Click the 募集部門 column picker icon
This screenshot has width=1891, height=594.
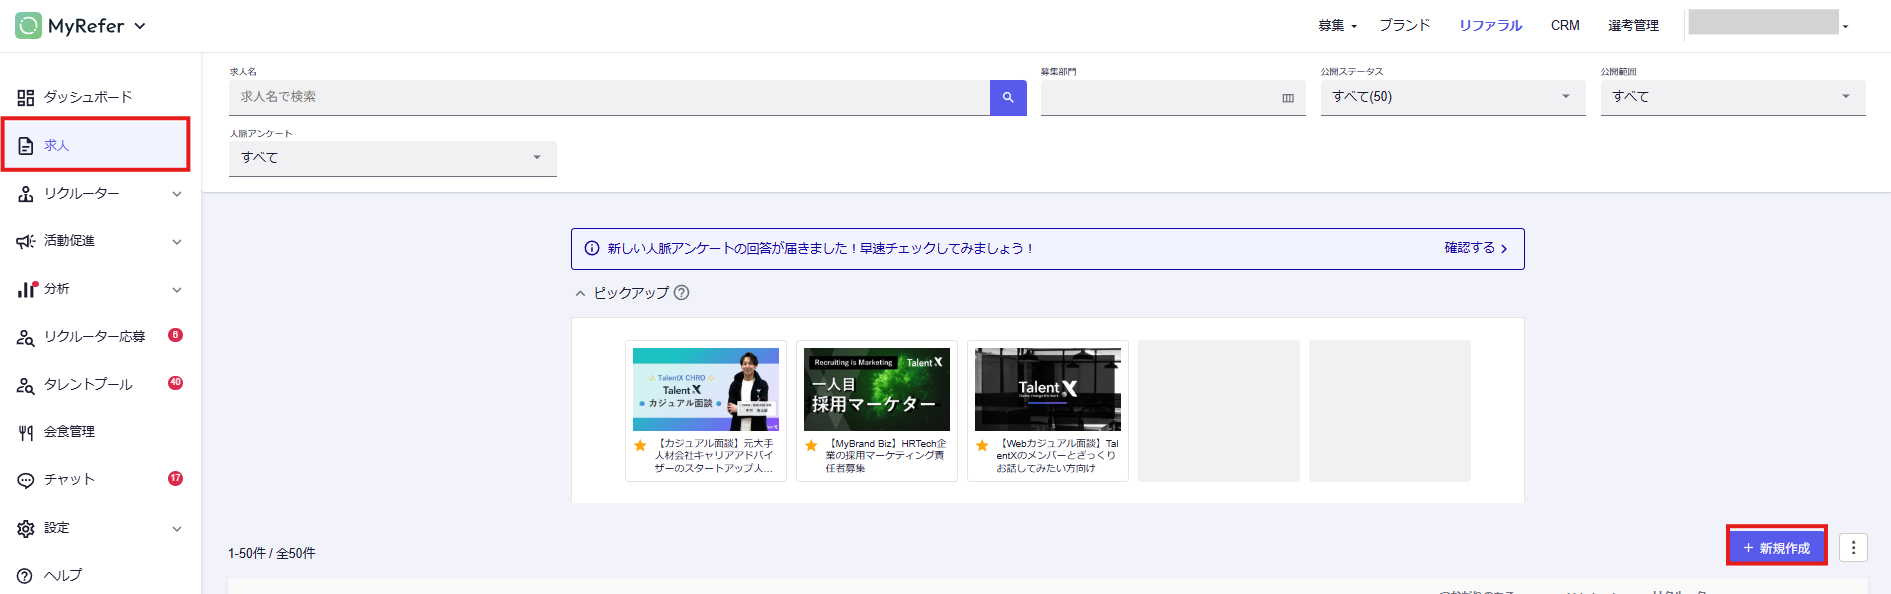1288,98
